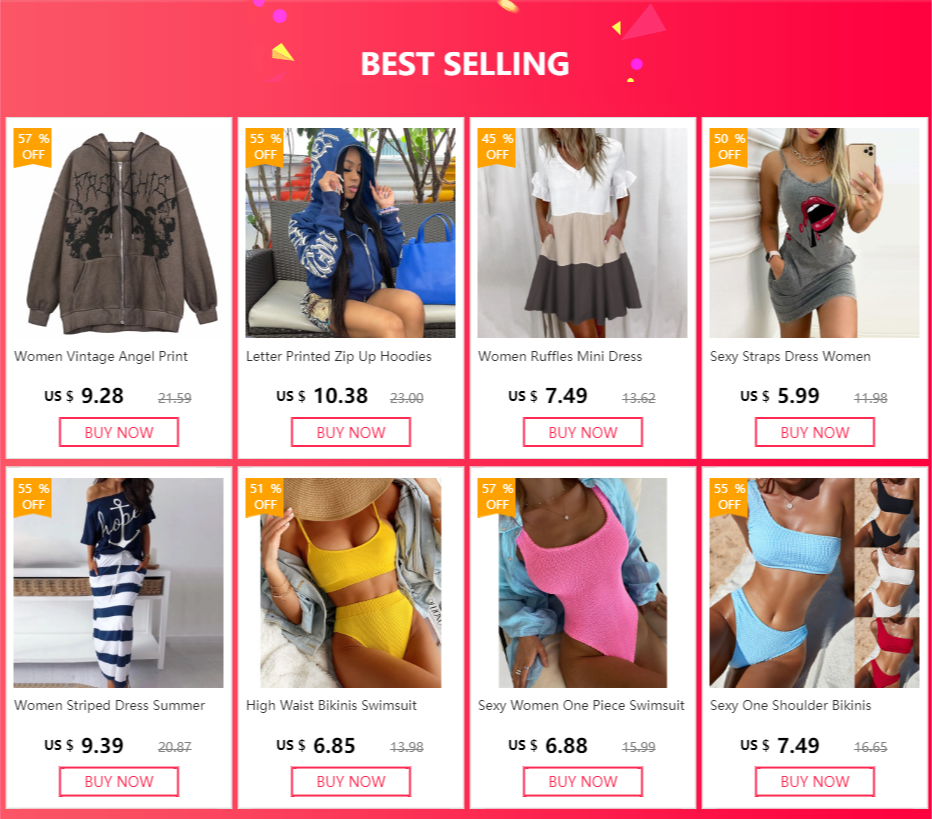This screenshot has width=932, height=819.
Task: Open the blue Letter Printed hoodie photo
Action: point(351,233)
